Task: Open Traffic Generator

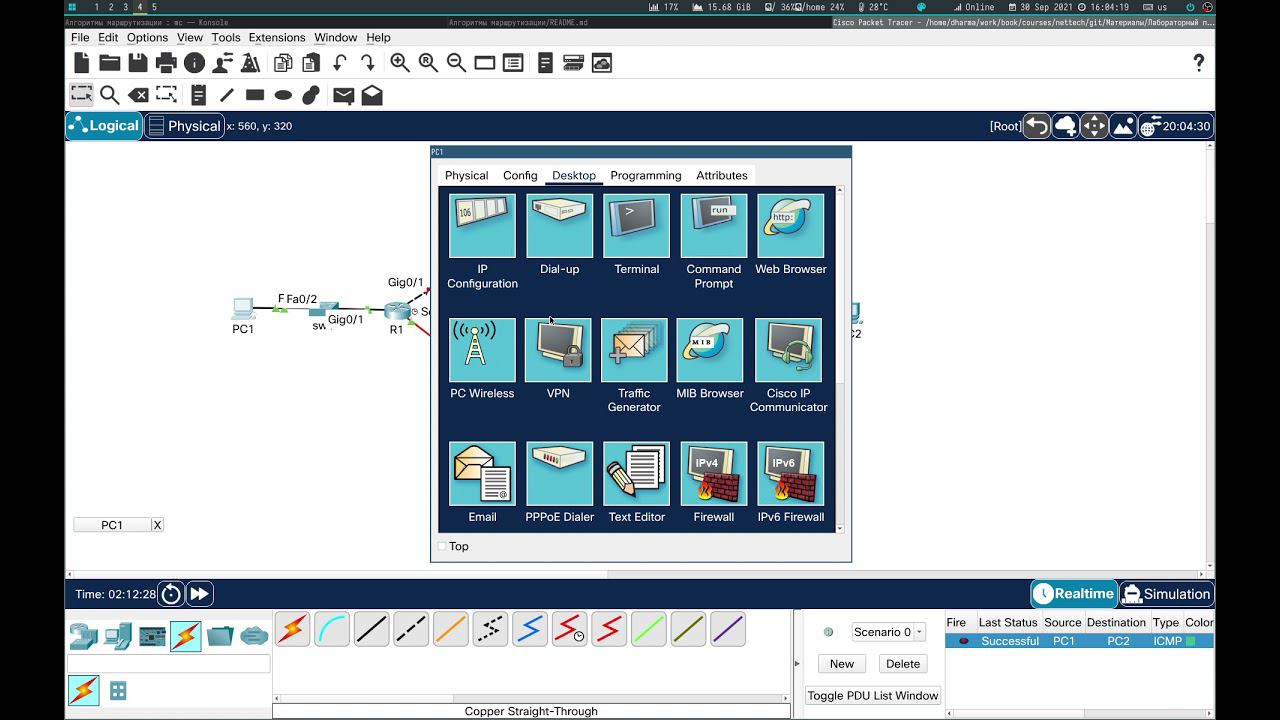Action: (x=634, y=350)
